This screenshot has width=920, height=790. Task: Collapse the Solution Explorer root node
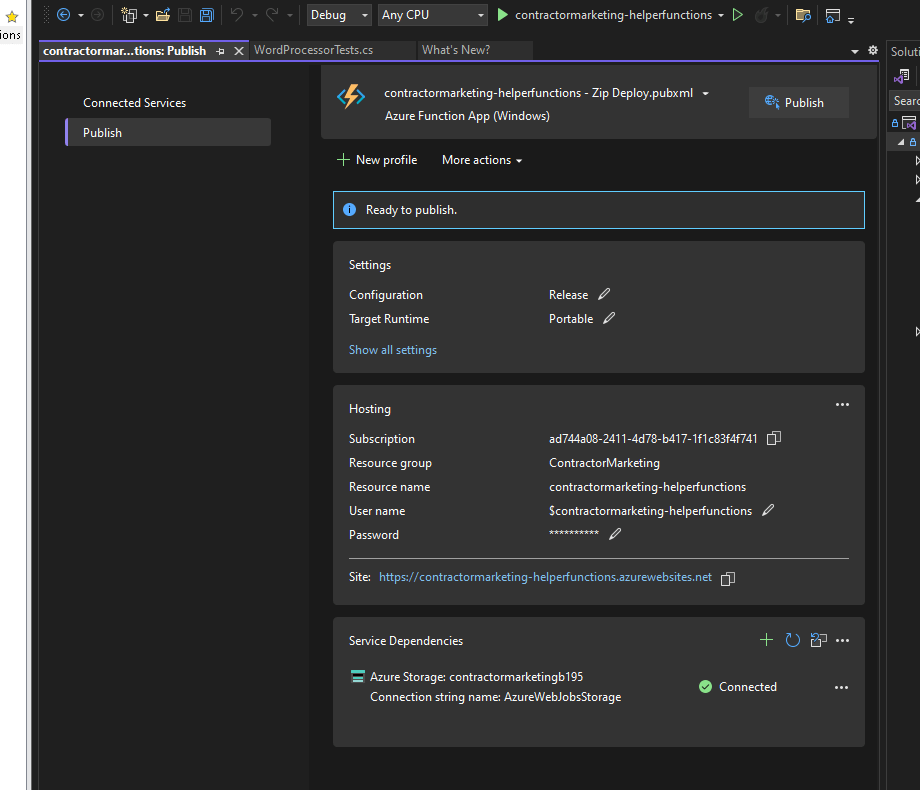click(901, 142)
